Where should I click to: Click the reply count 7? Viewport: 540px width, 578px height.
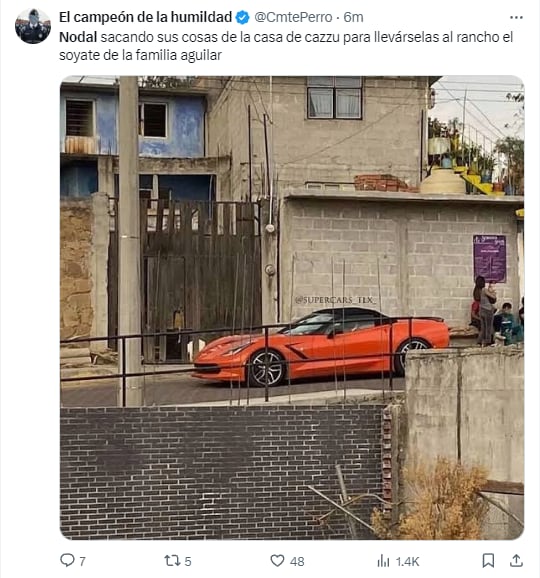click(82, 561)
